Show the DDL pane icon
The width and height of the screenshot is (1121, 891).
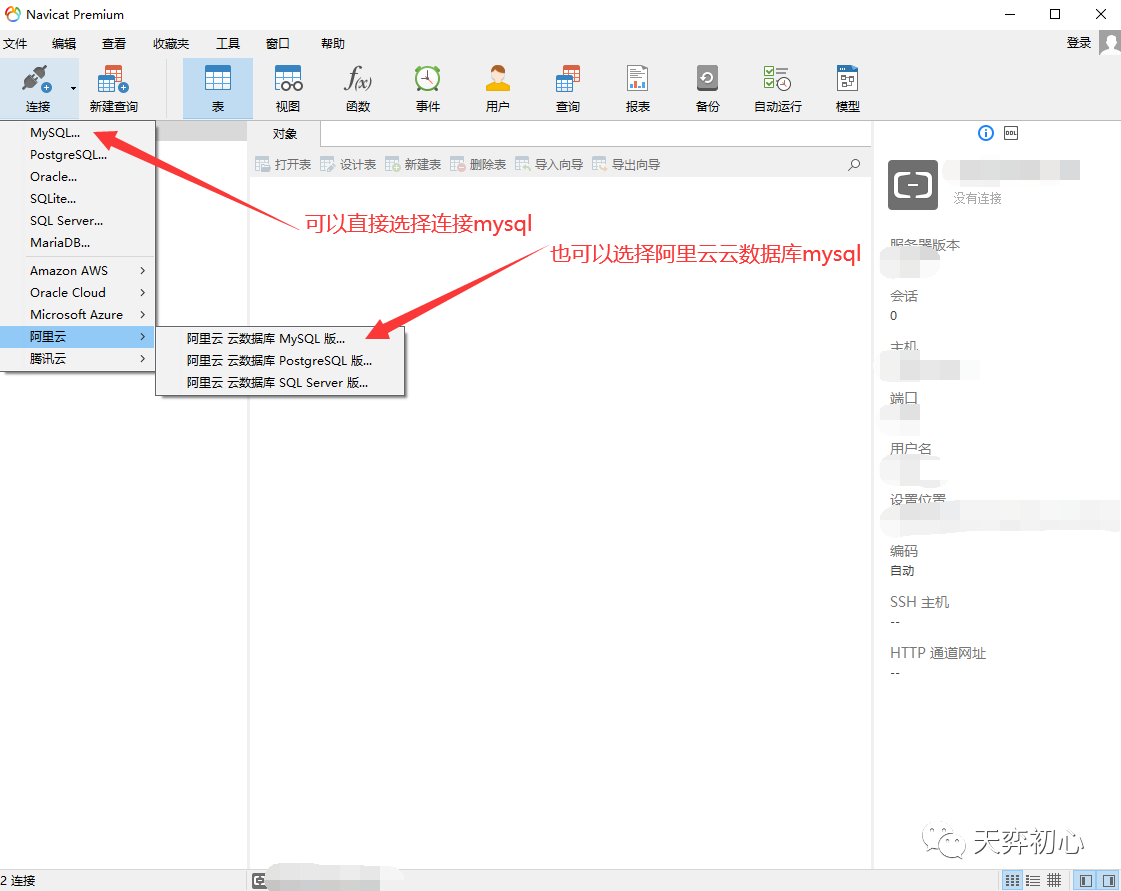coord(1010,133)
